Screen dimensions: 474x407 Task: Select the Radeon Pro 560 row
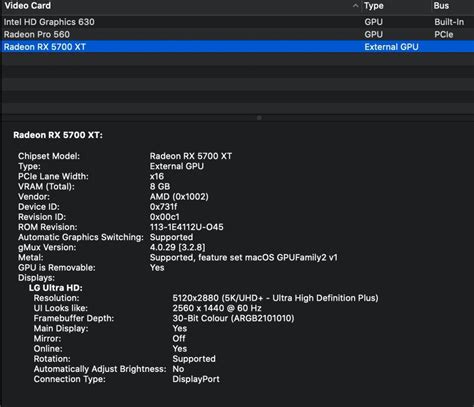(x=237, y=34)
